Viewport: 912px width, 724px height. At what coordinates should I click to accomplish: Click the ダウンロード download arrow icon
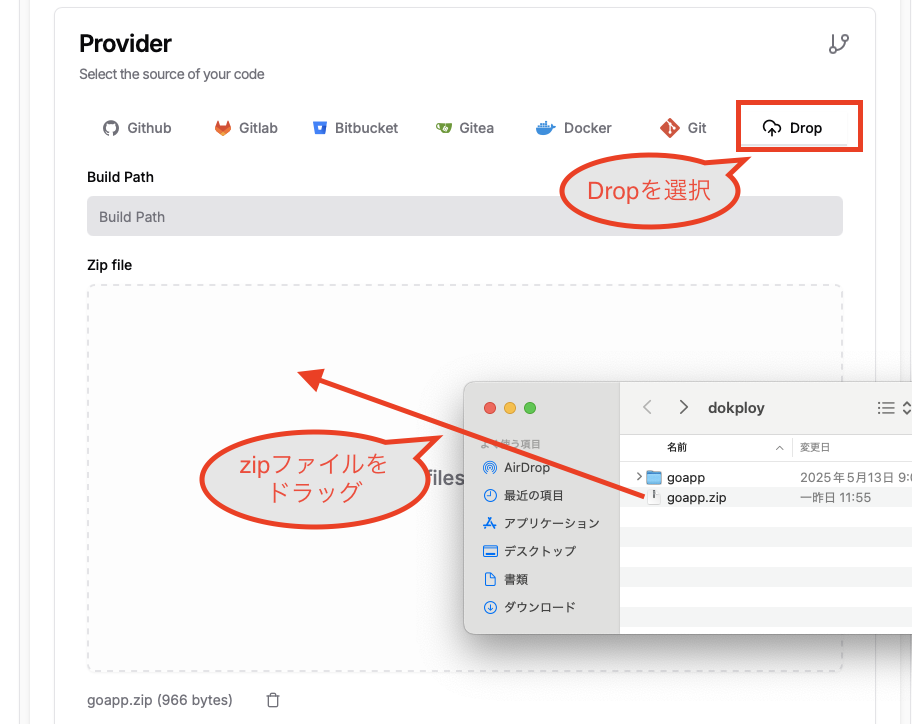coord(490,607)
